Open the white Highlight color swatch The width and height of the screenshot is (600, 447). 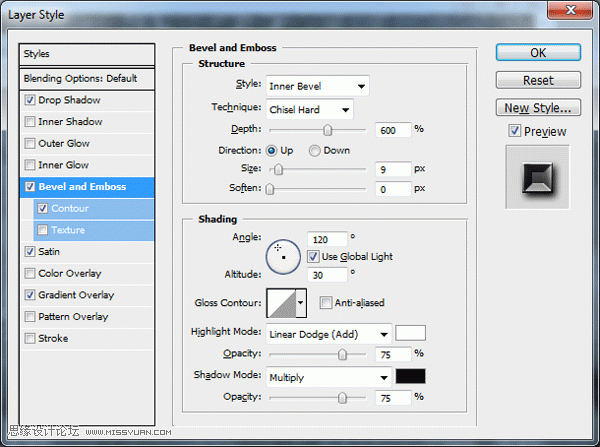(x=410, y=333)
